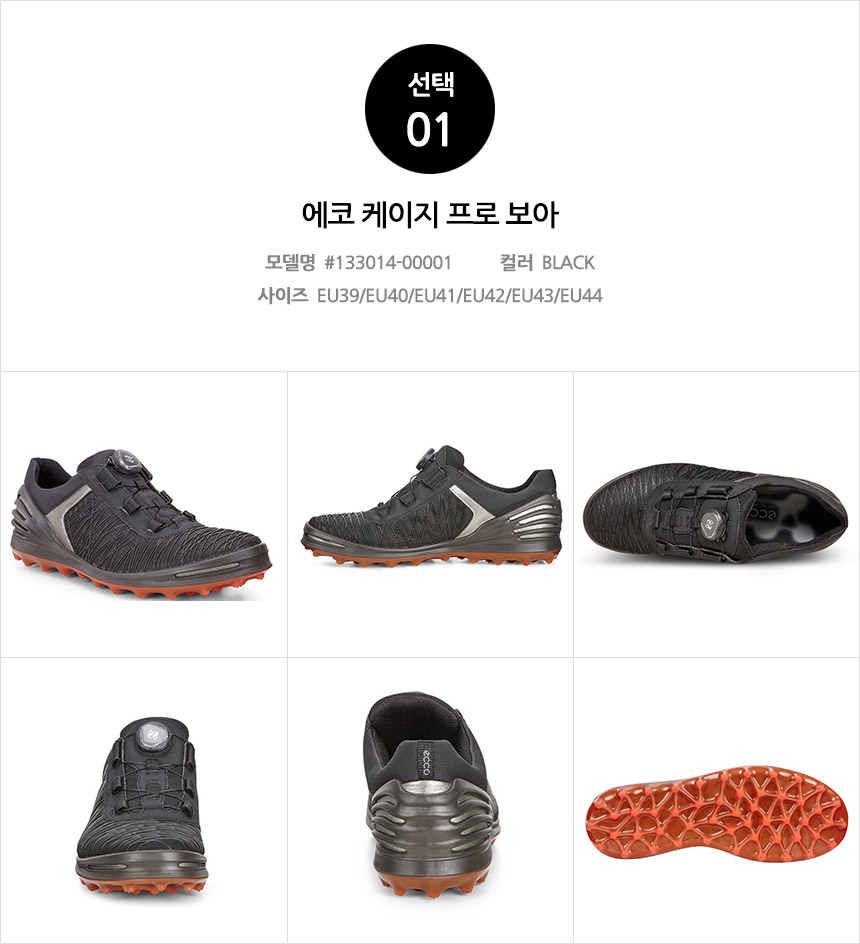The width and height of the screenshot is (860, 944).
Task: Click the BOA dial on angled shoe
Action: click(123, 461)
